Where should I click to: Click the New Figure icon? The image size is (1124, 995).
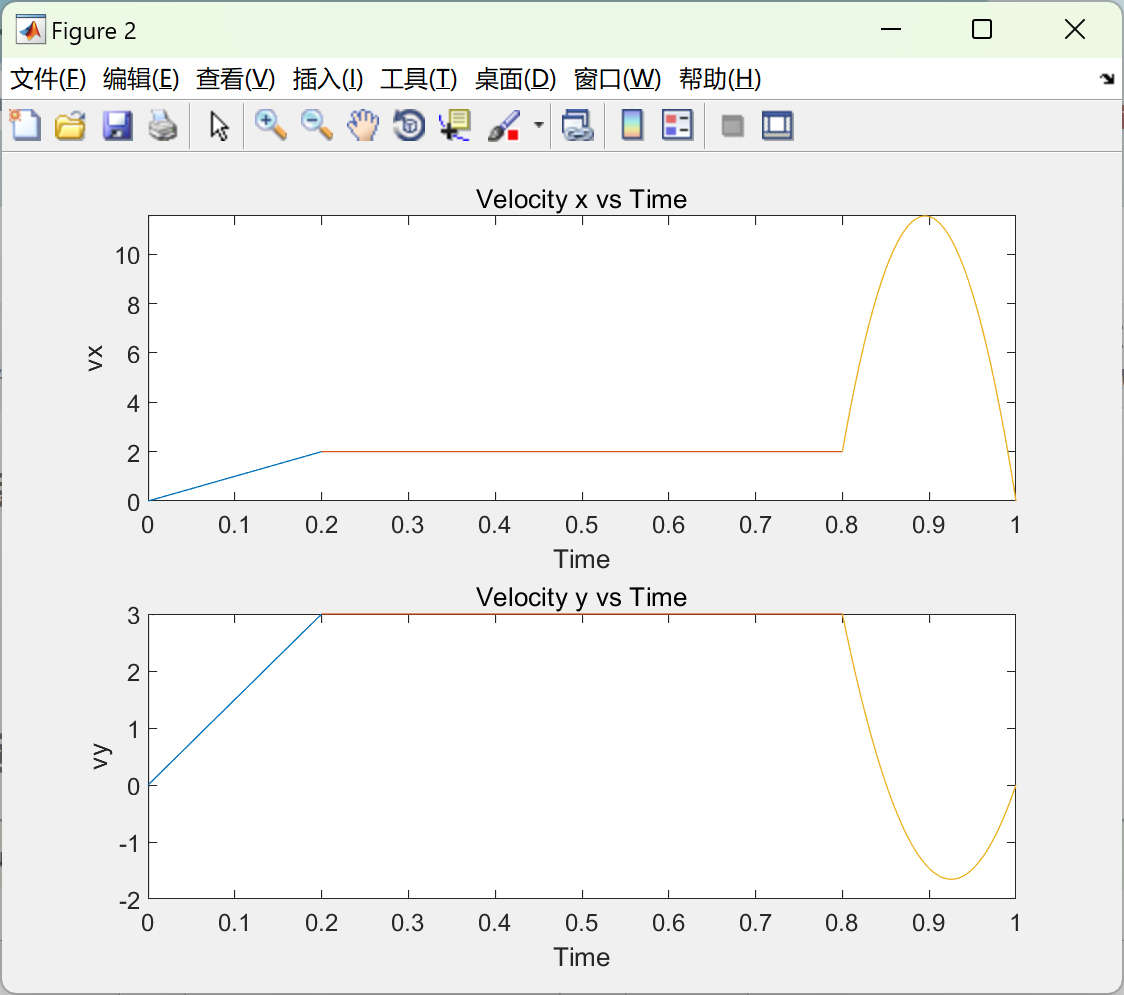[25, 125]
